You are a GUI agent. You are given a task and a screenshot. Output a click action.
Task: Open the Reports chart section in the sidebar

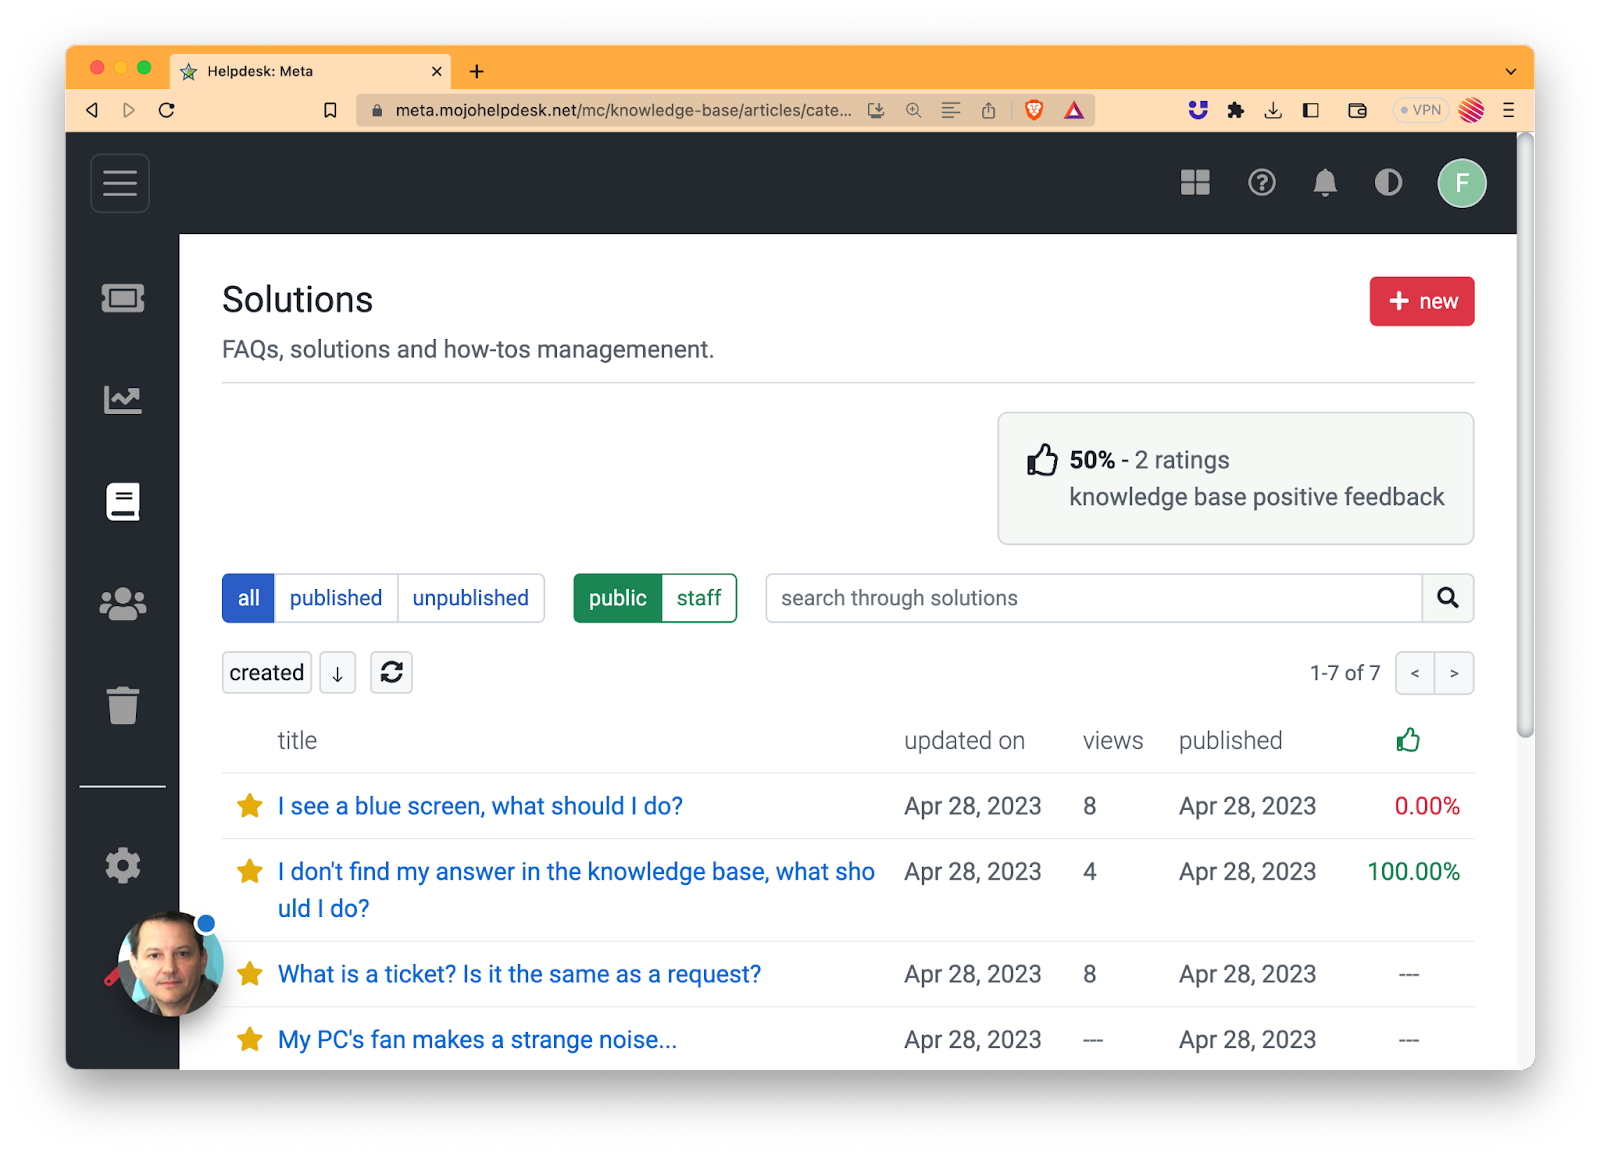[123, 400]
